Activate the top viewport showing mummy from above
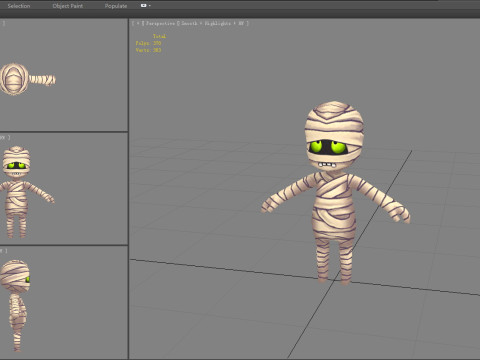 tap(64, 75)
